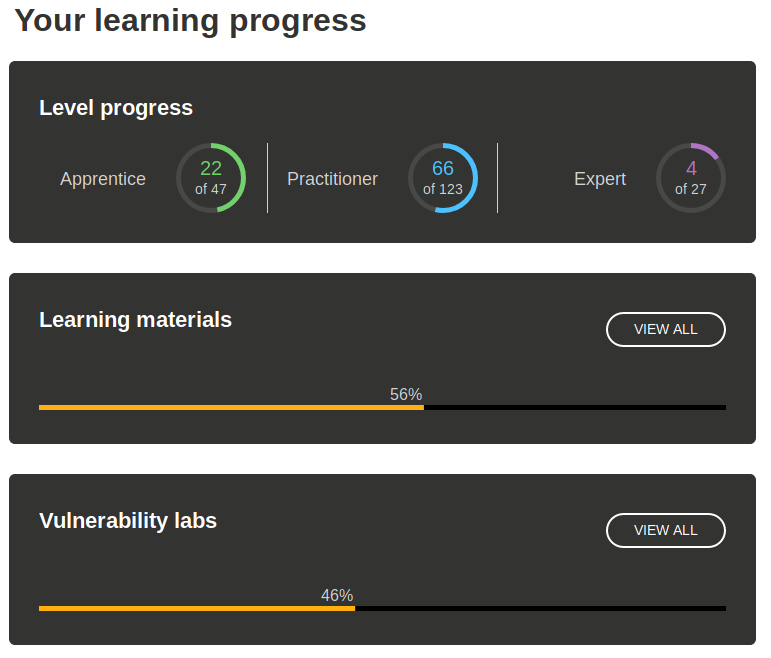
Task: Click the Your learning progress title
Action: click(x=190, y=21)
